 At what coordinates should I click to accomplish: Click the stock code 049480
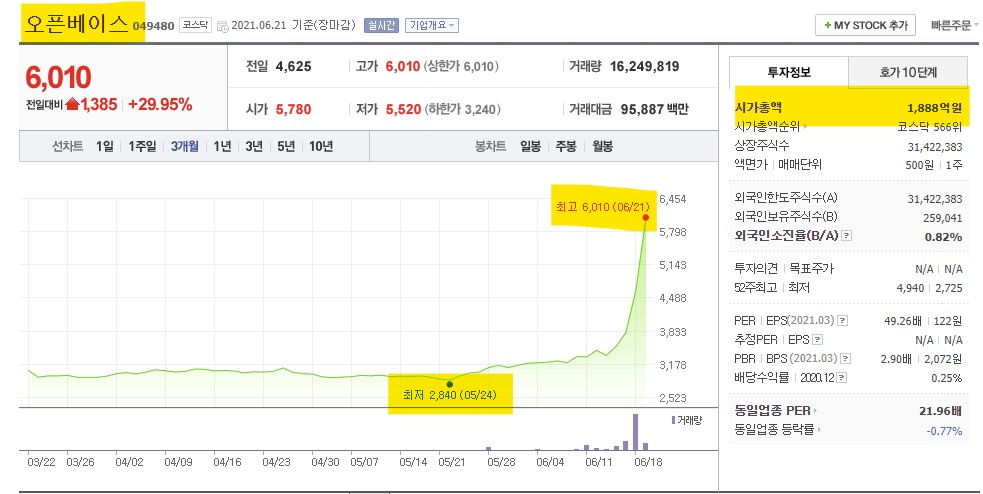tap(154, 26)
